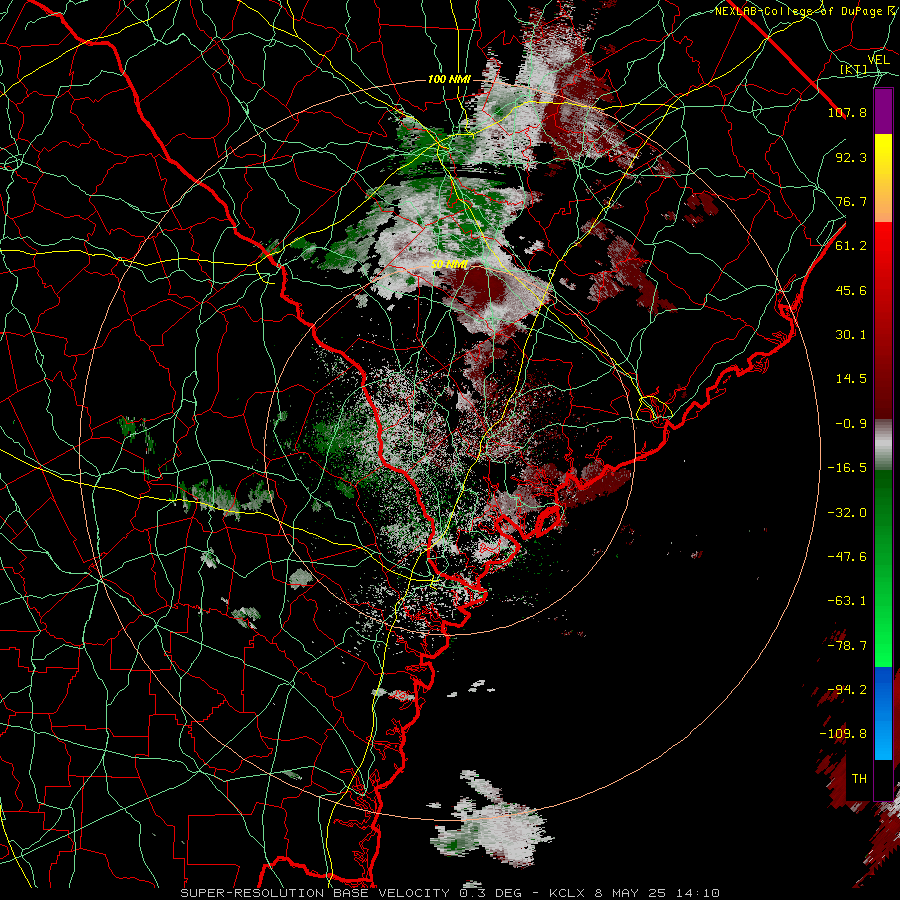This screenshot has width=900, height=900.
Task: Click the 50 NMI range ring label
Action: tap(449, 265)
